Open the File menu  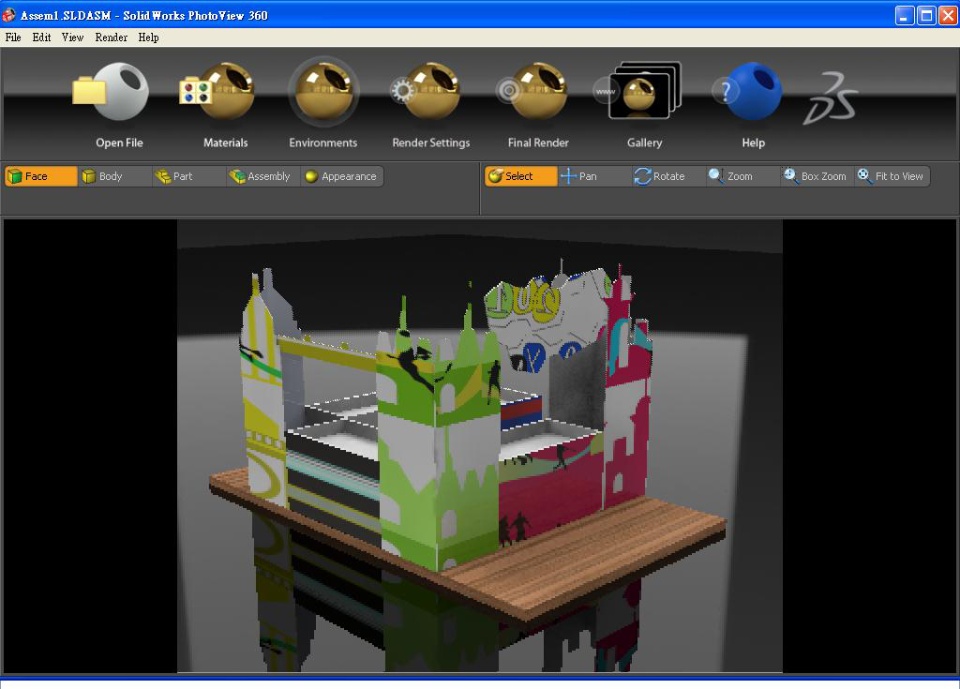point(13,37)
